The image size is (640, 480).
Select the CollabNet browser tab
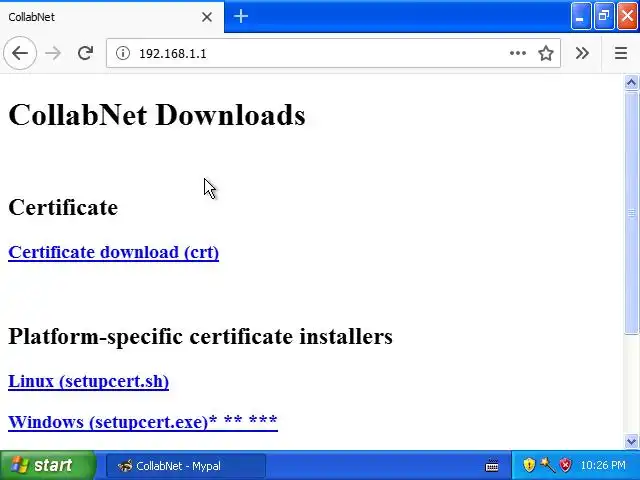click(112, 17)
